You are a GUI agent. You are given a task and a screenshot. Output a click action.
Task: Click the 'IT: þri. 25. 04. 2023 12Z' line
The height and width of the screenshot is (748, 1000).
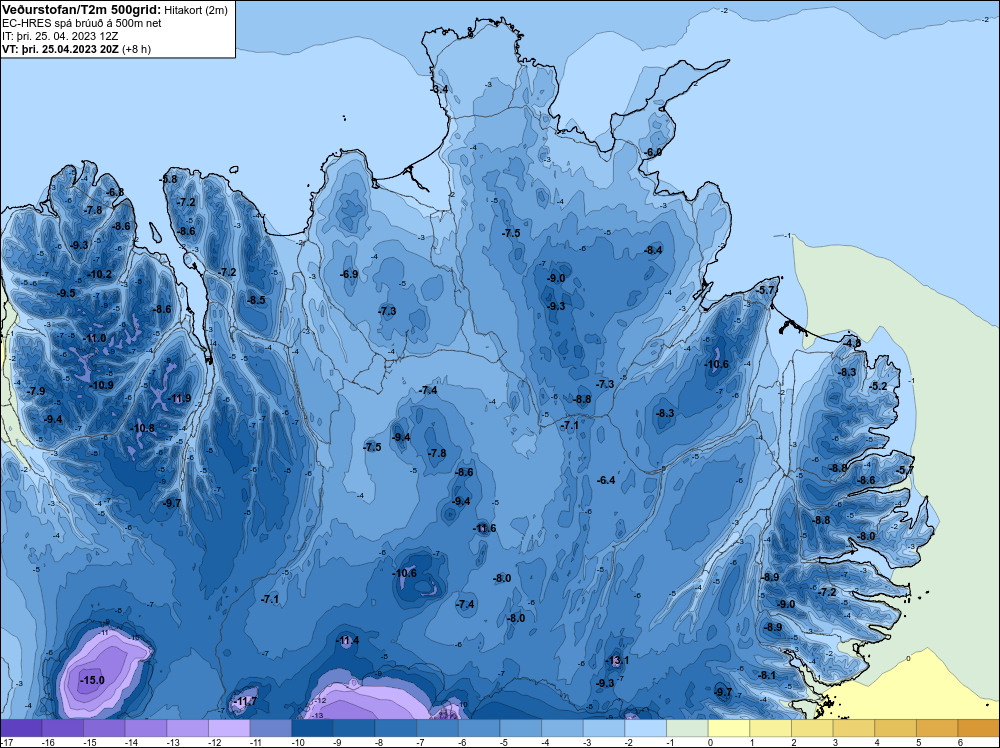60,36
